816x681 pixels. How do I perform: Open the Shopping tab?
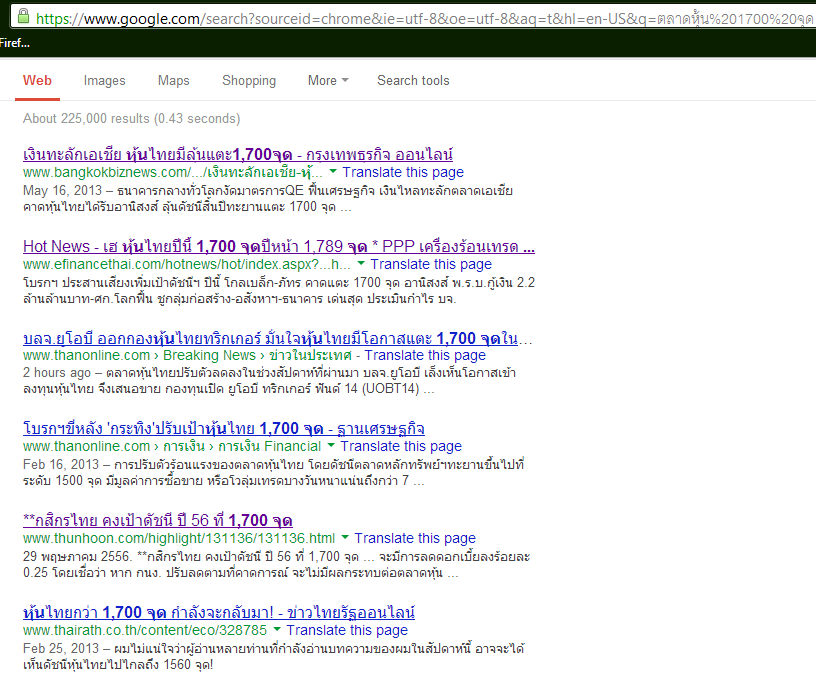[249, 81]
